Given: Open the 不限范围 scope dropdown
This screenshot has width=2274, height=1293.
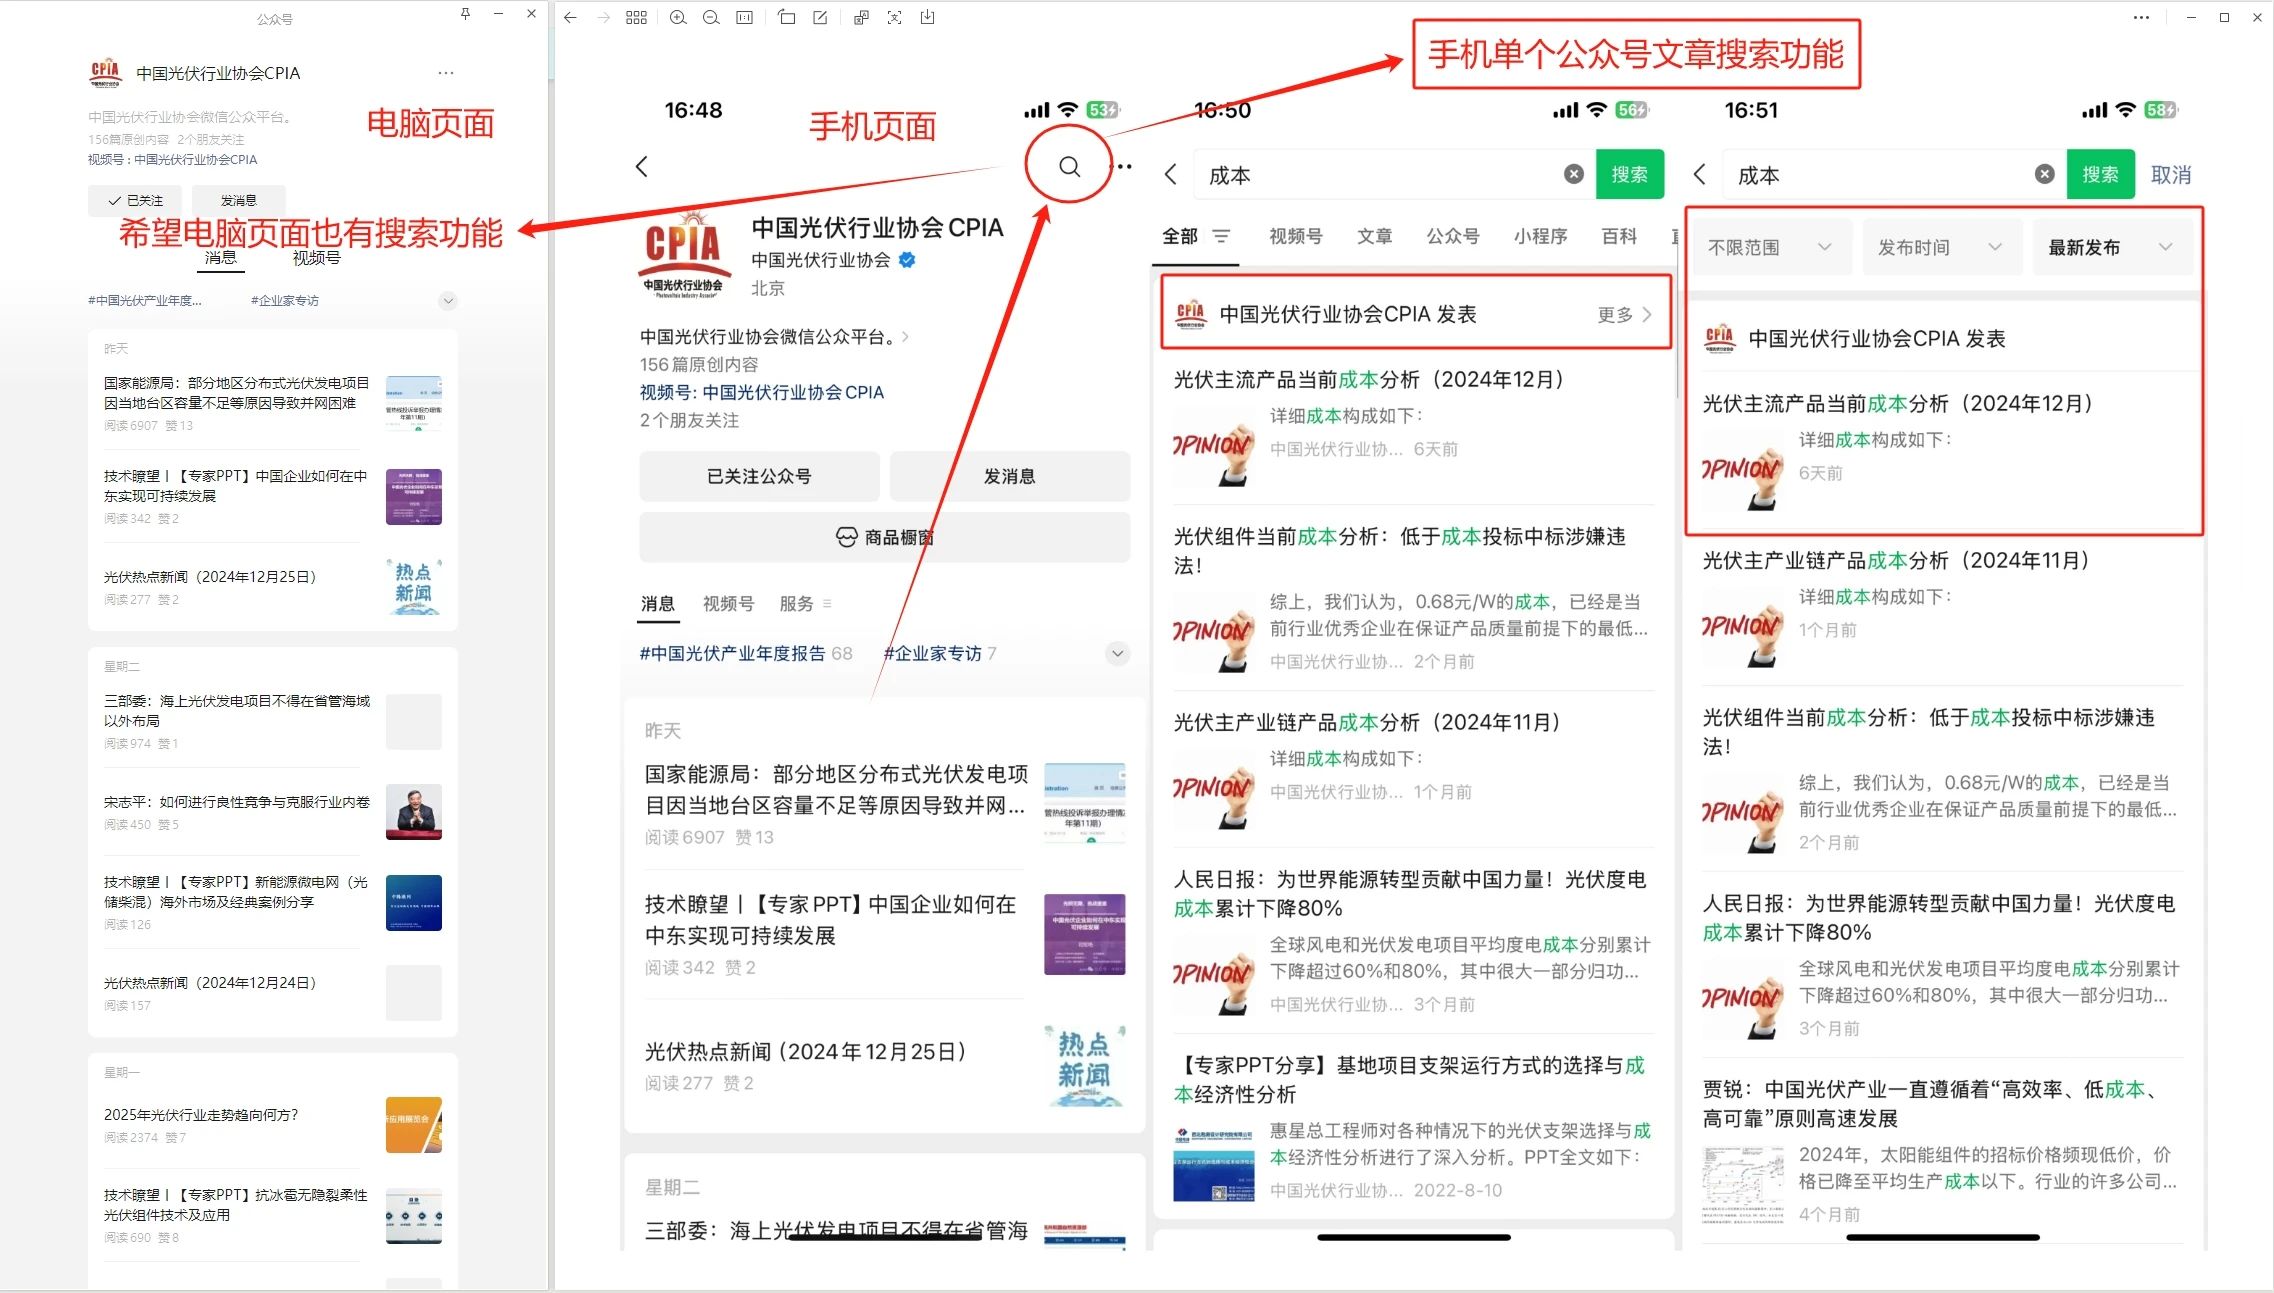Looking at the screenshot, I should 1769,247.
